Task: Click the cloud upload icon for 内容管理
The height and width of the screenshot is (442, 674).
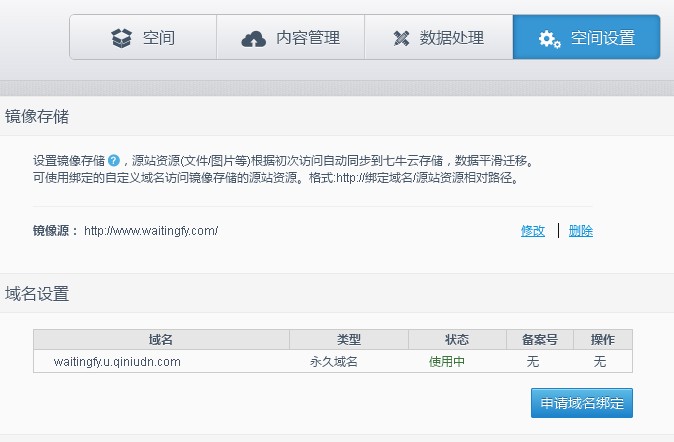Action: coord(254,39)
